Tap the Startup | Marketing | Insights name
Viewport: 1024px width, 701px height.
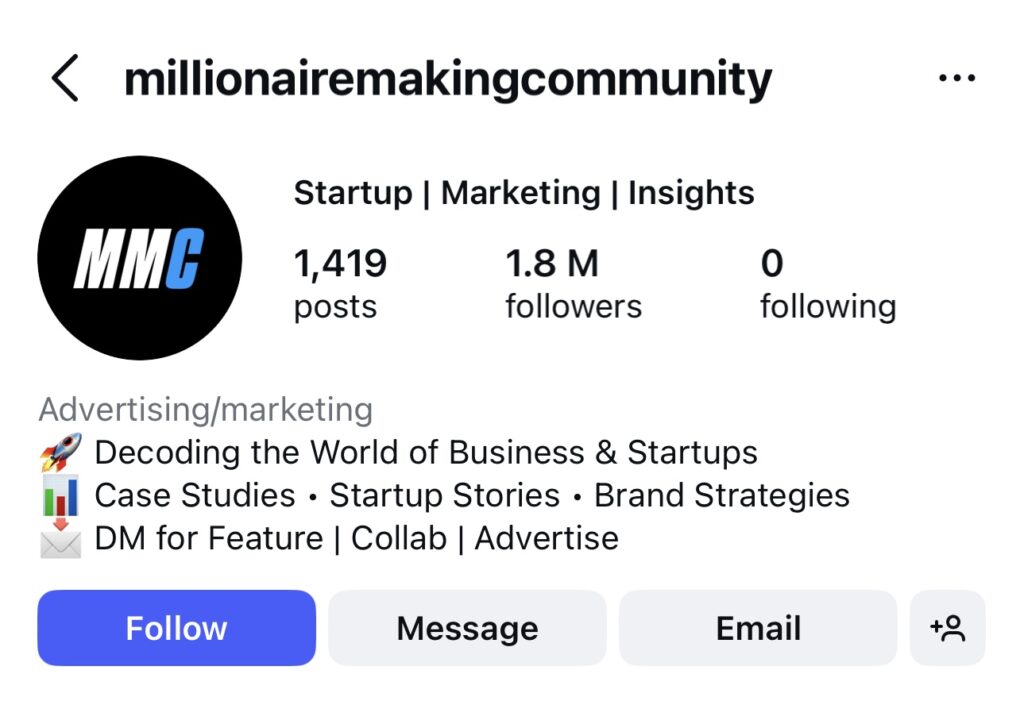click(x=524, y=193)
